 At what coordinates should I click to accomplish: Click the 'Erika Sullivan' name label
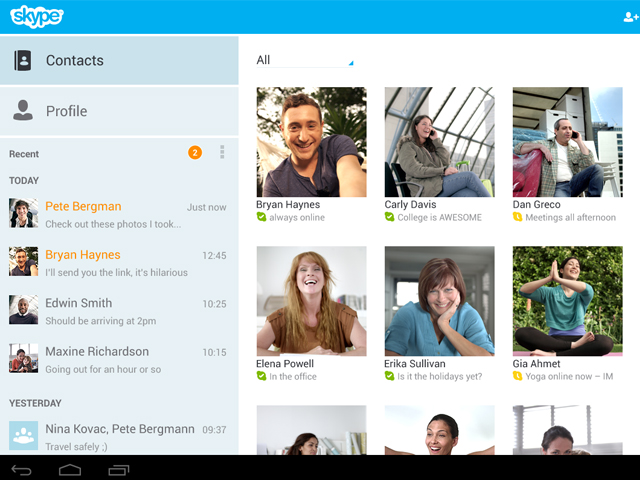click(x=415, y=363)
